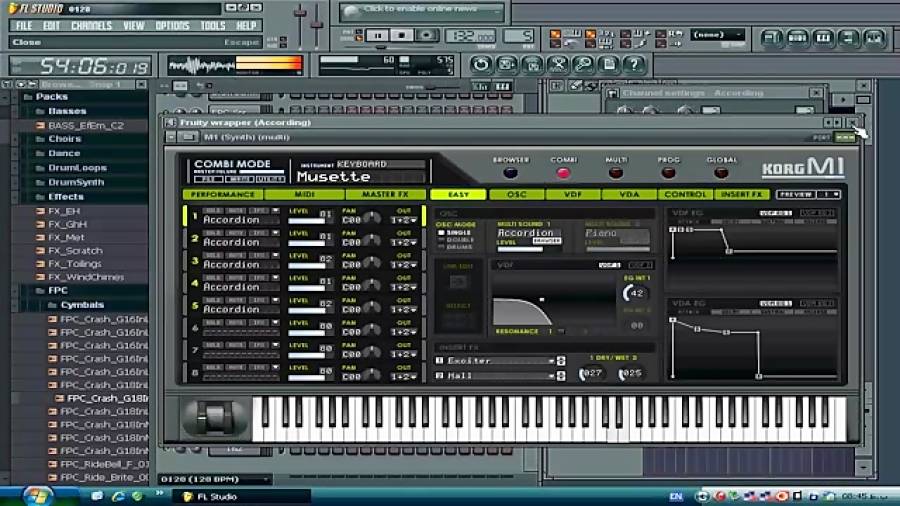Open OUT 1+2 dropdown for timbre 8
Image resolution: width=900 pixels, height=506 pixels.
coord(404,377)
